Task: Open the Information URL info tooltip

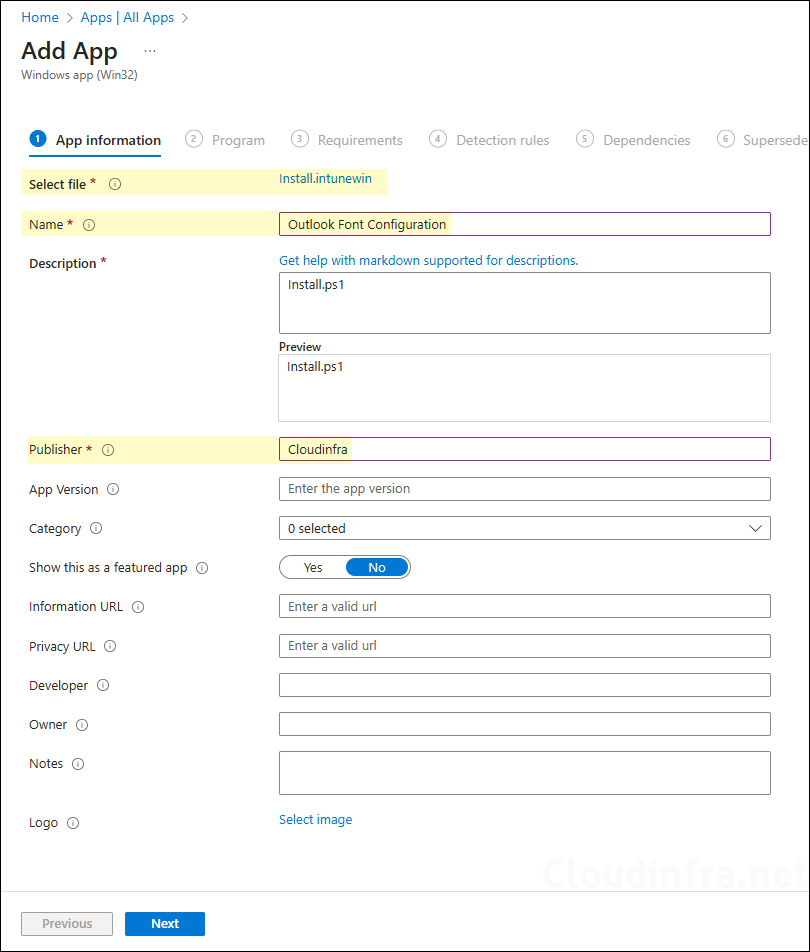Action: tap(138, 606)
